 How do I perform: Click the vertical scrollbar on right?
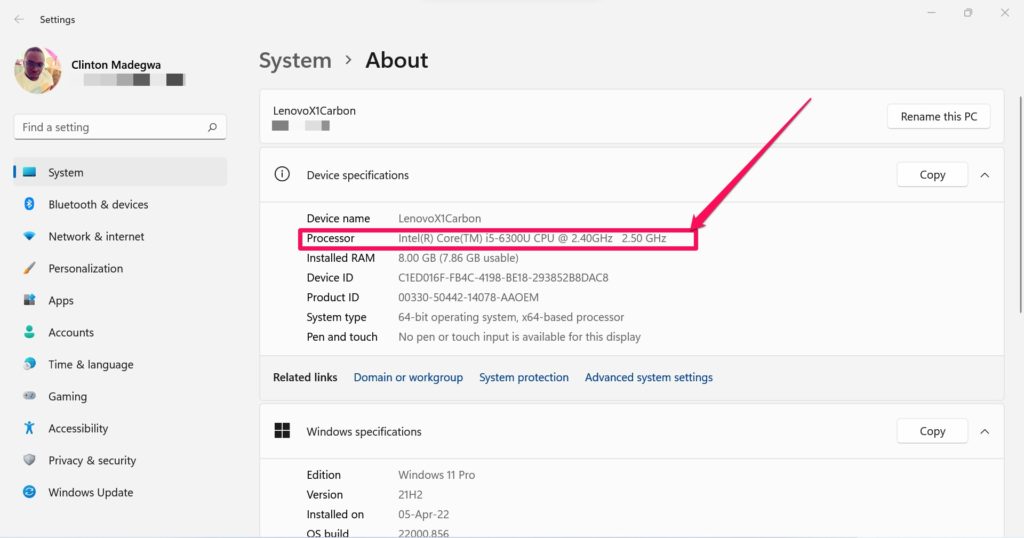tap(1020, 204)
